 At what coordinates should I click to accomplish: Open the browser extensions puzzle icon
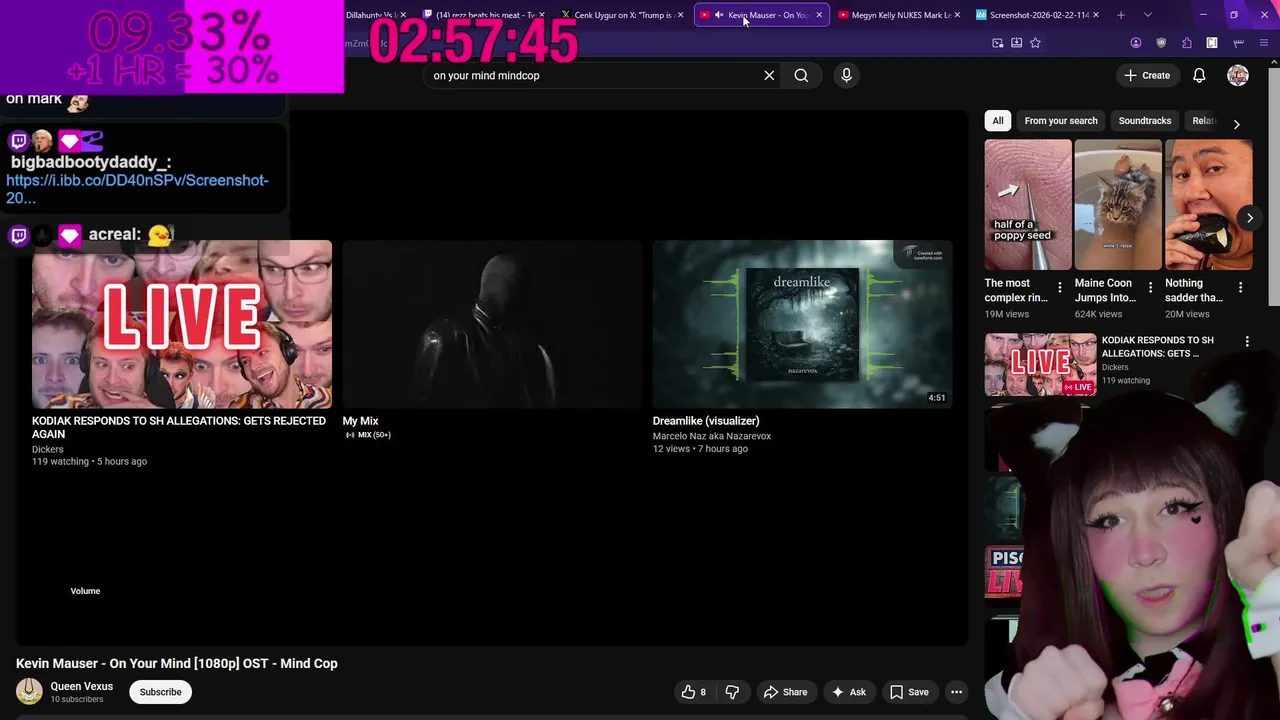1186,43
